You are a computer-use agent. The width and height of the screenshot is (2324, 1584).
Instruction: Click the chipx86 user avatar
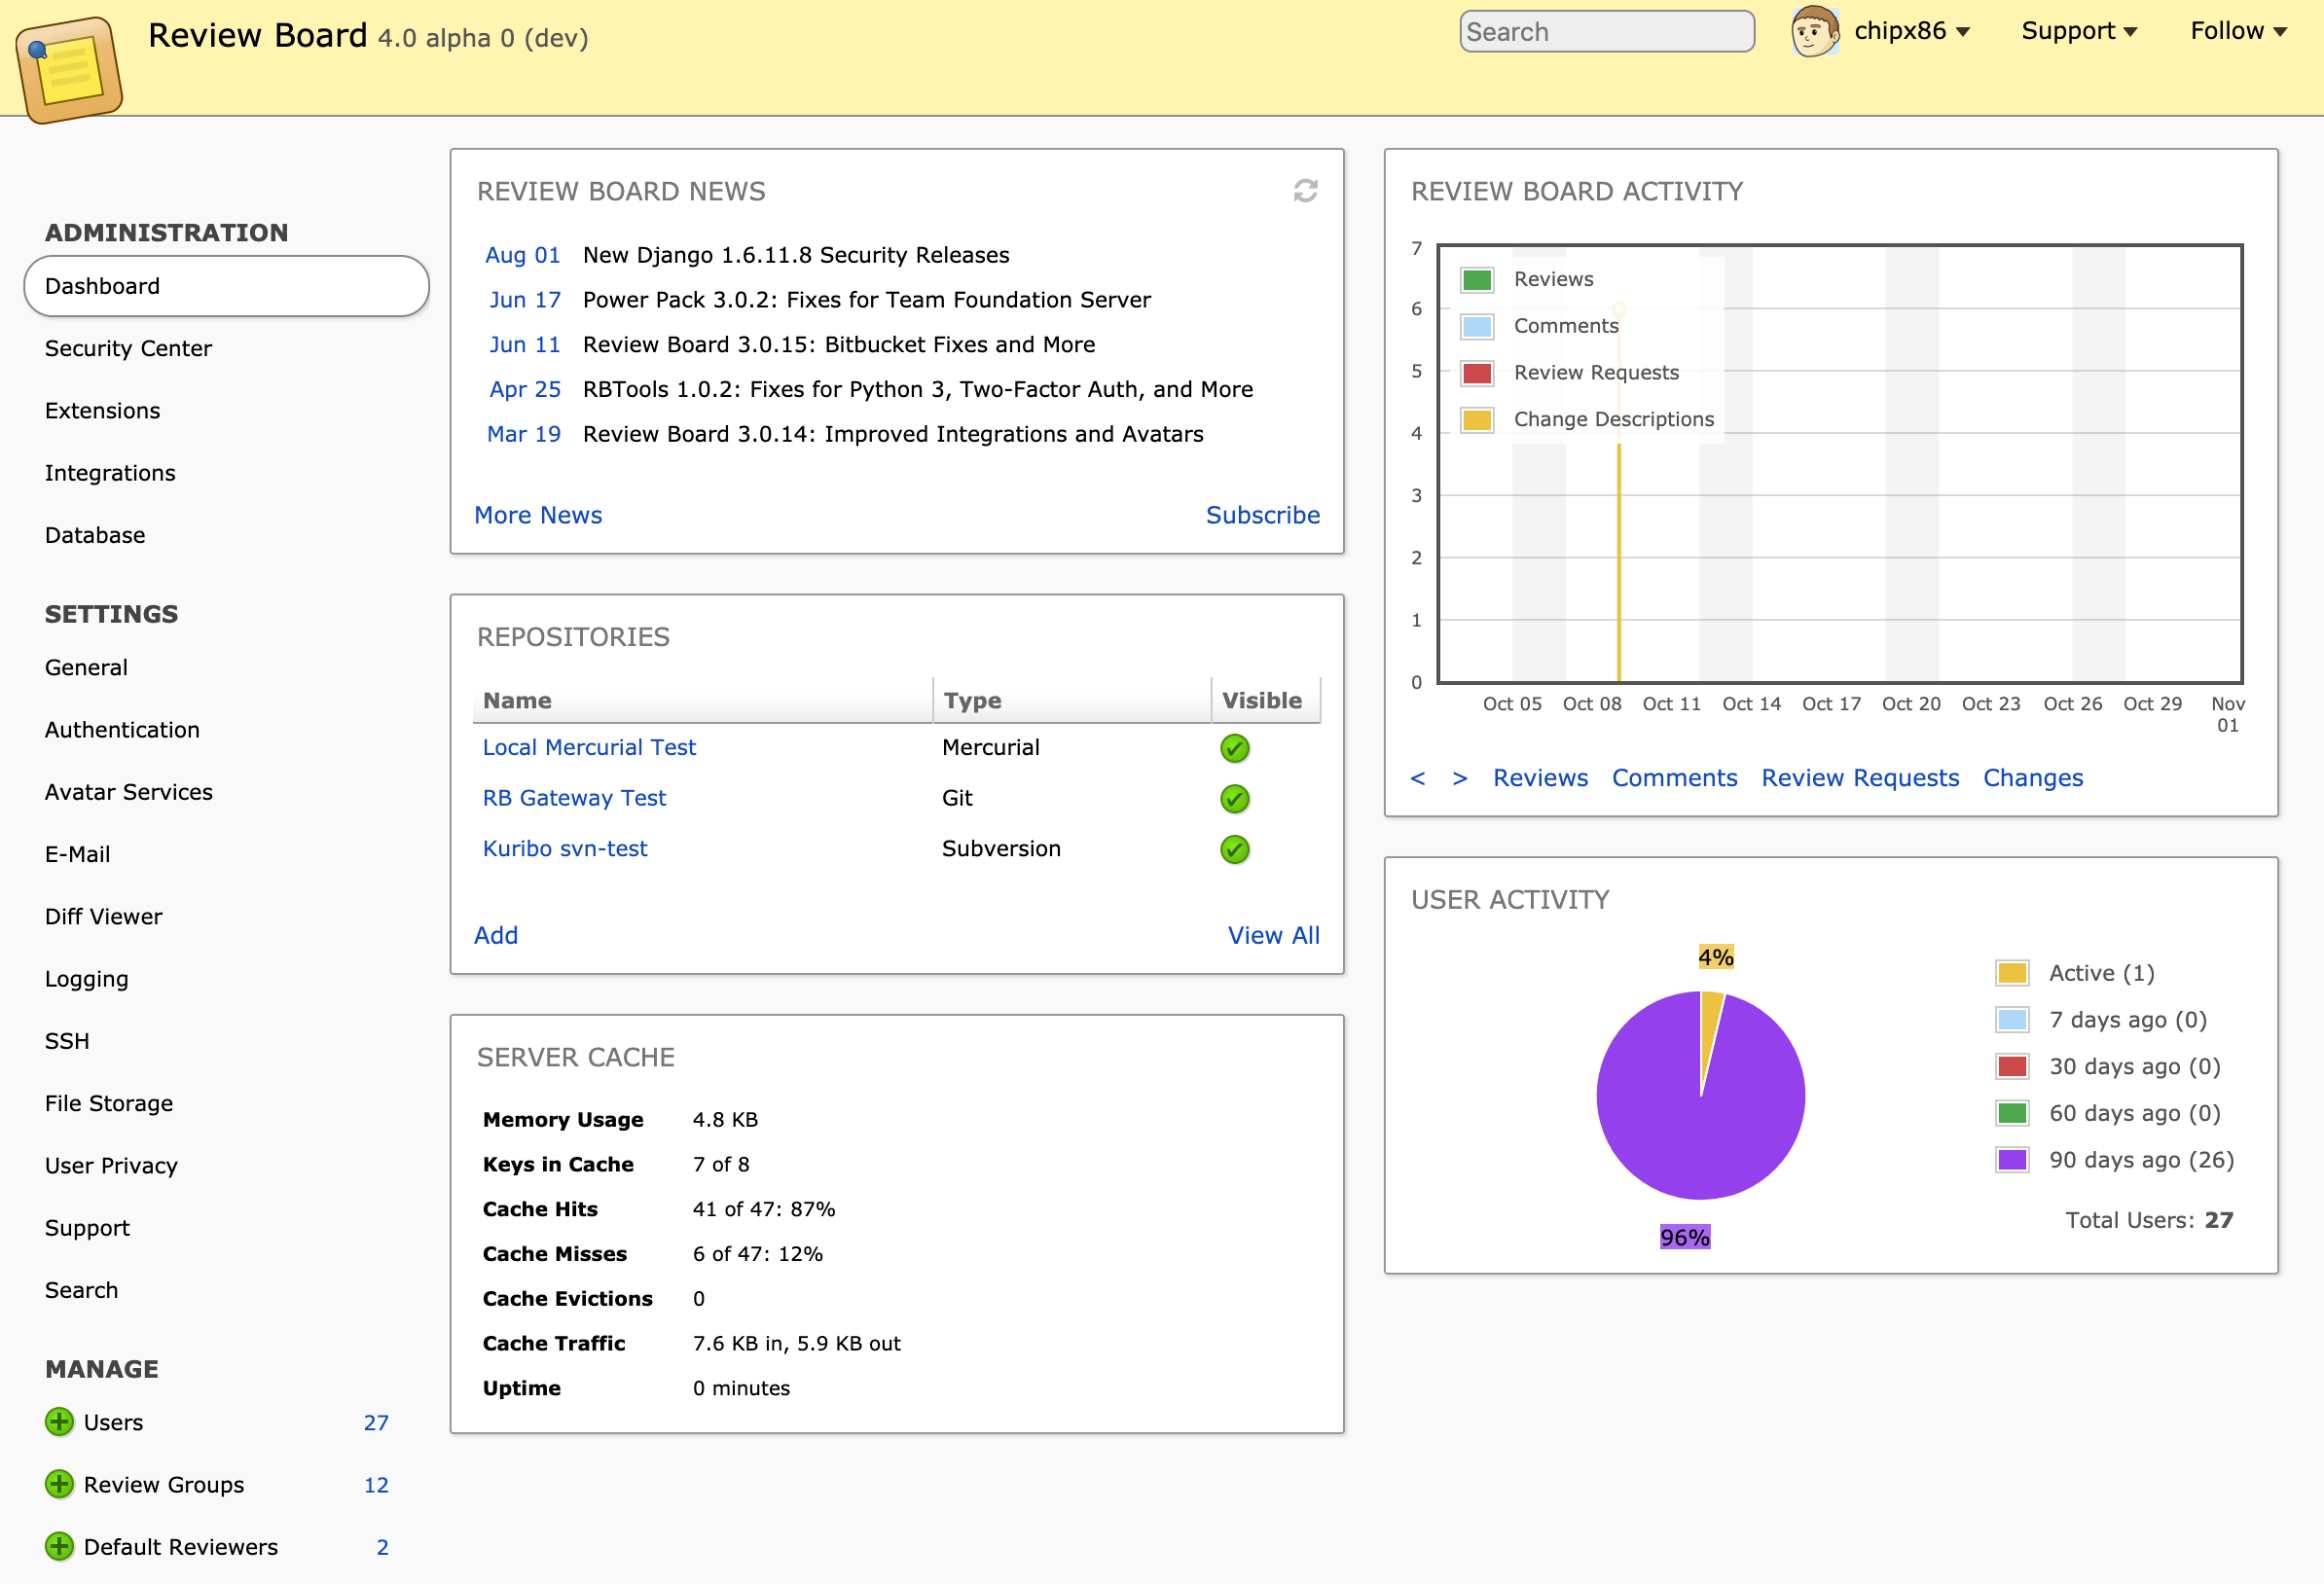pyautogui.click(x=1814, y=31)
